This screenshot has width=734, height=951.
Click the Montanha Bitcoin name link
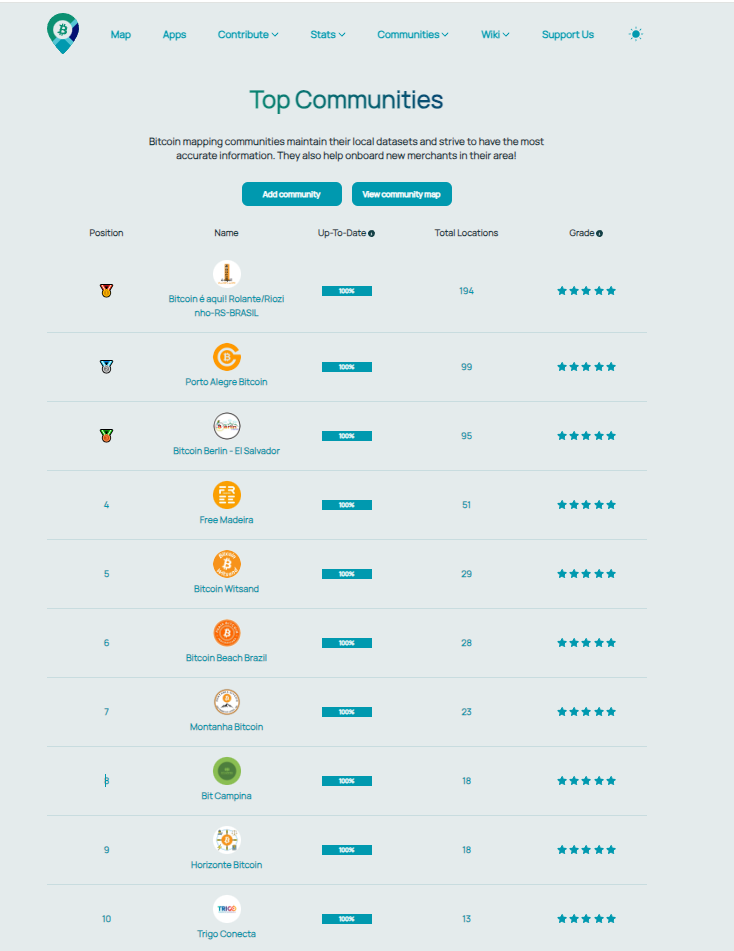[227, 727]
